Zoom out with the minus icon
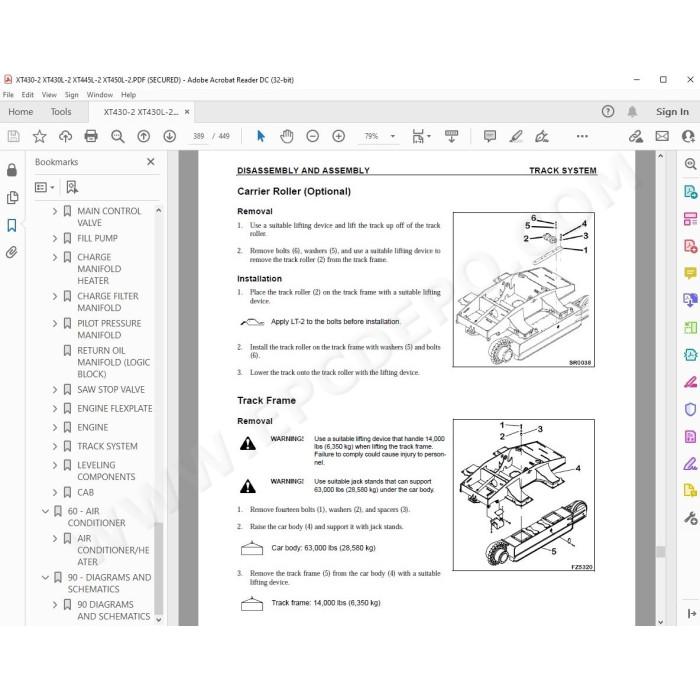700x700 pixels. [312, 136]
